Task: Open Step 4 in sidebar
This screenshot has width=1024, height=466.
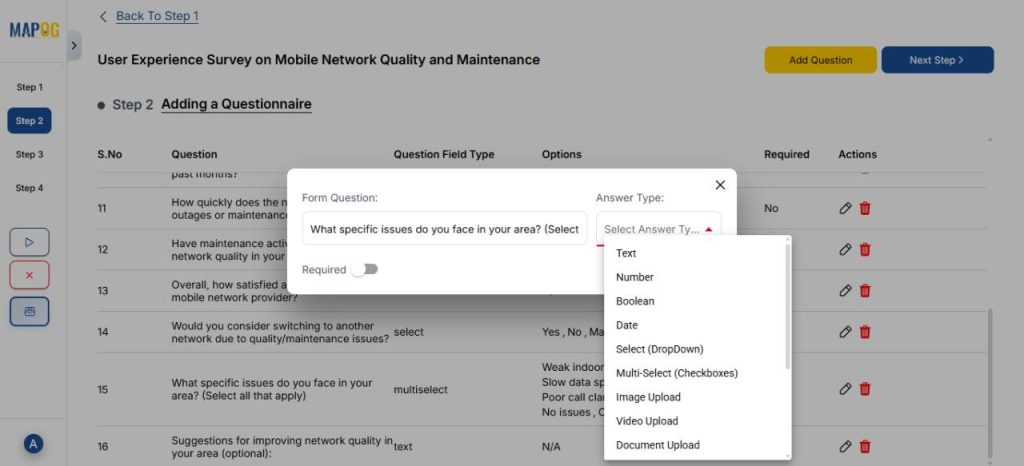Action: [29, 188]
